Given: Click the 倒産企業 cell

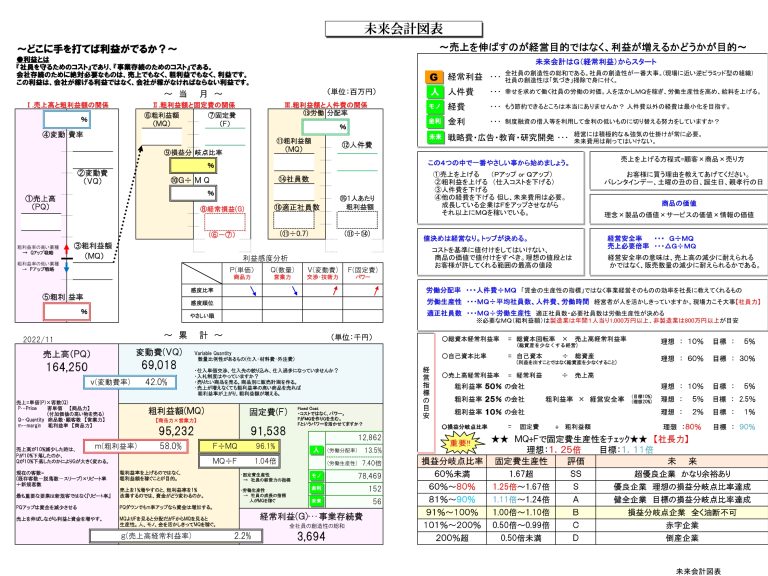Looking at the screenshot, I should [682, 538].
